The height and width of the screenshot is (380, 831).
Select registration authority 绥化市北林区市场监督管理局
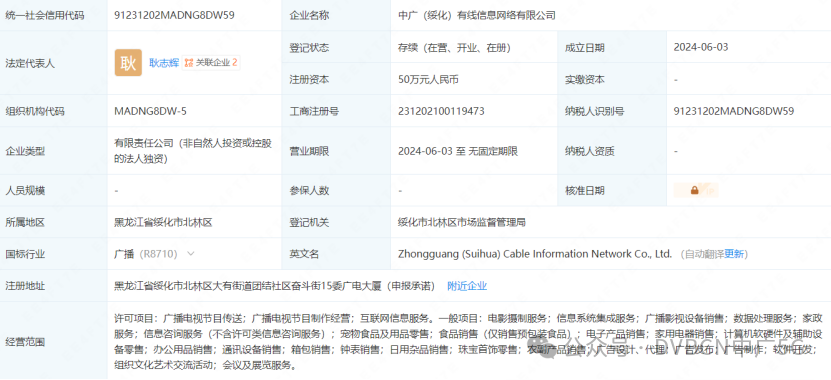point(462,223)
